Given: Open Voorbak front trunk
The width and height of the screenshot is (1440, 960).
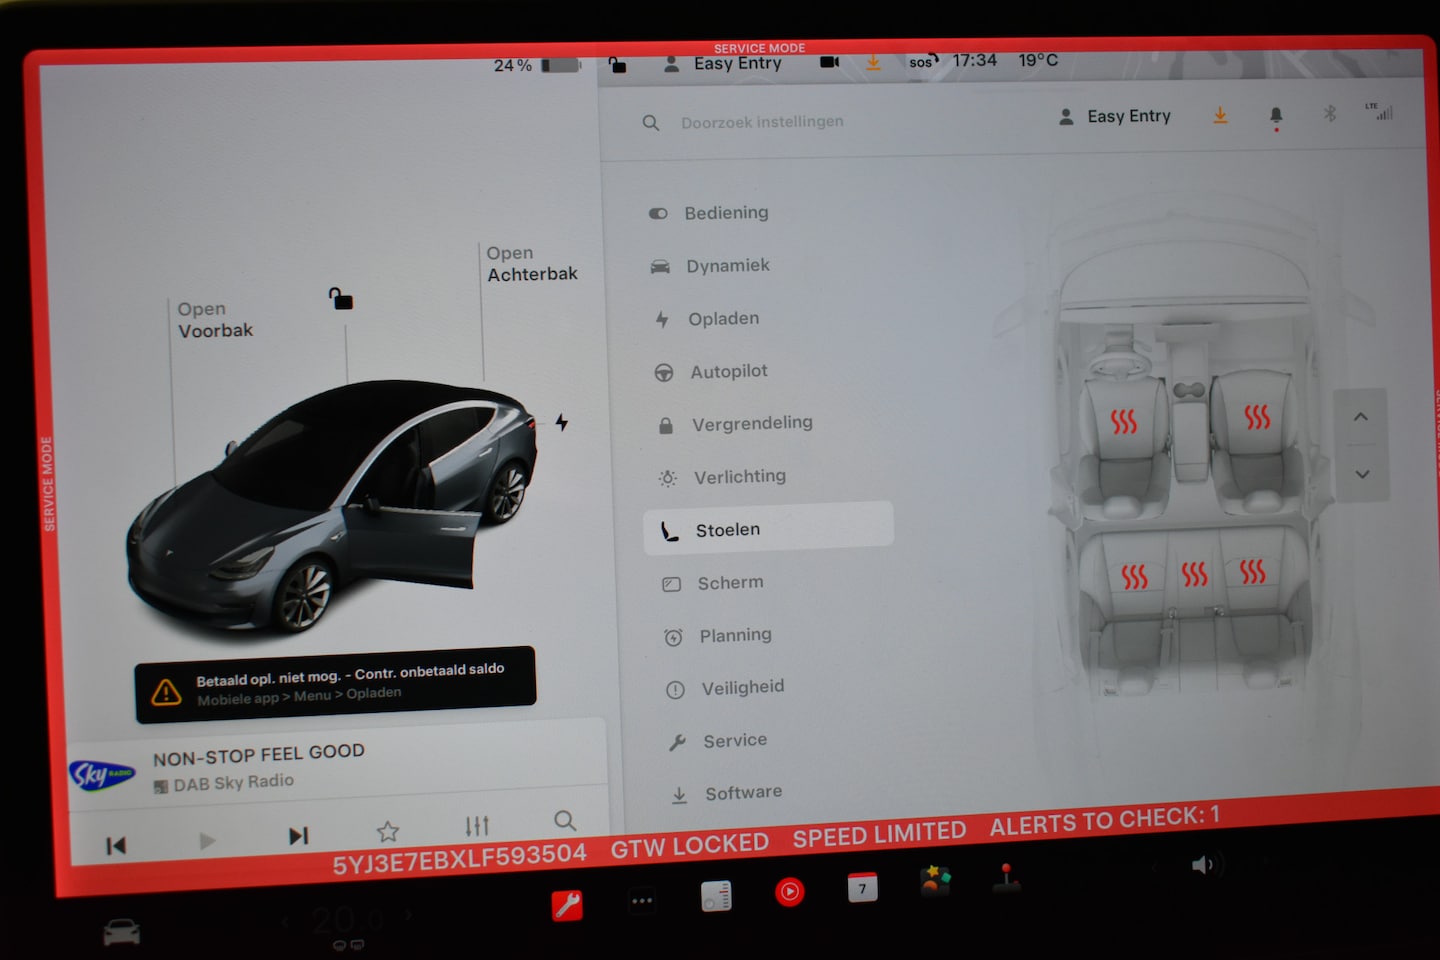Looking at the screenshot, I should tap(215, 320).
